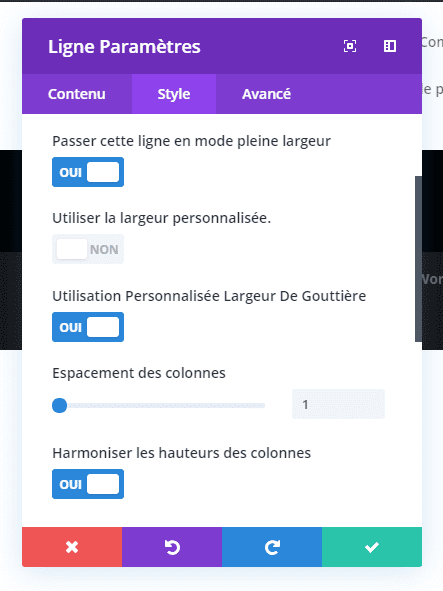
Task: Discard changes with the red X button
Action: pyautogui.click(x=72, y=547)
